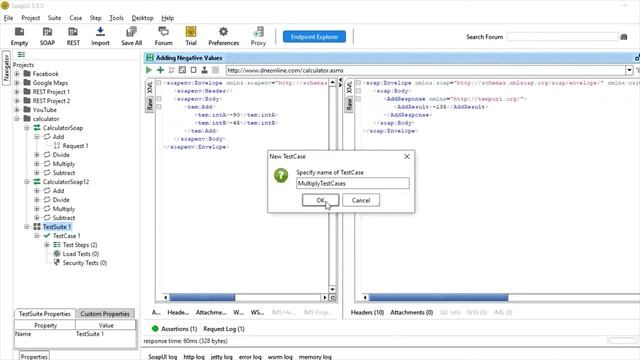640x360 pixels.
Task: Click the Endpoint Explorer button
Action: (314, 37)
